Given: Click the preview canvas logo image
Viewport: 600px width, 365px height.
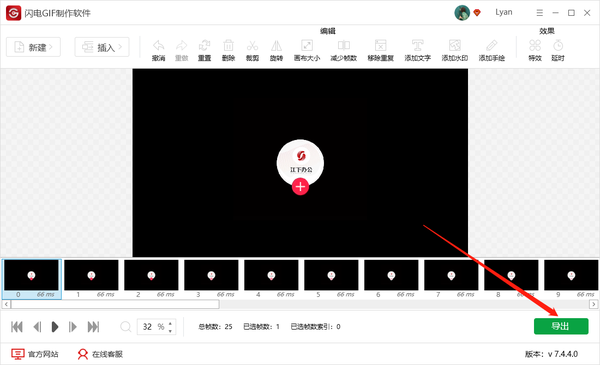Looking at the screenshot, I should [x=300, y=167].
